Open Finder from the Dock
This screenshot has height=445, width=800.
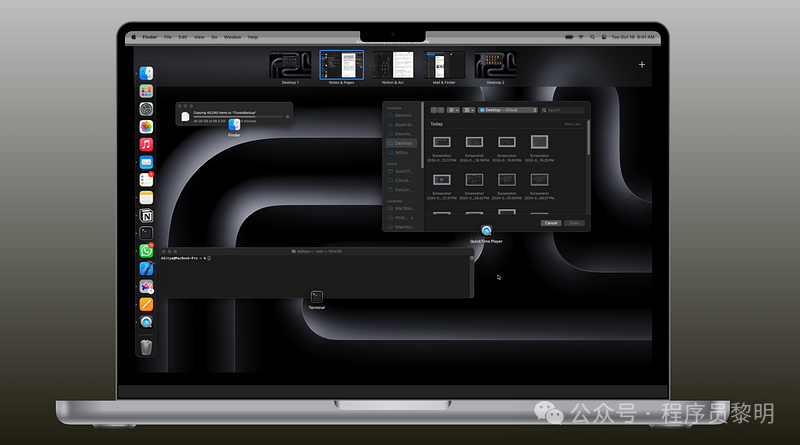146,73
